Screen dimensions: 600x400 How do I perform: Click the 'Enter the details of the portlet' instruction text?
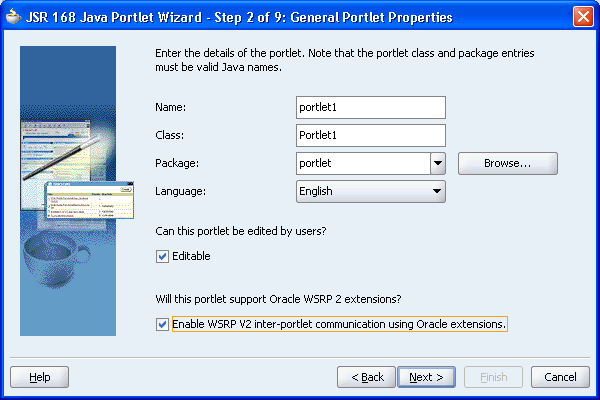click(344, 60)
